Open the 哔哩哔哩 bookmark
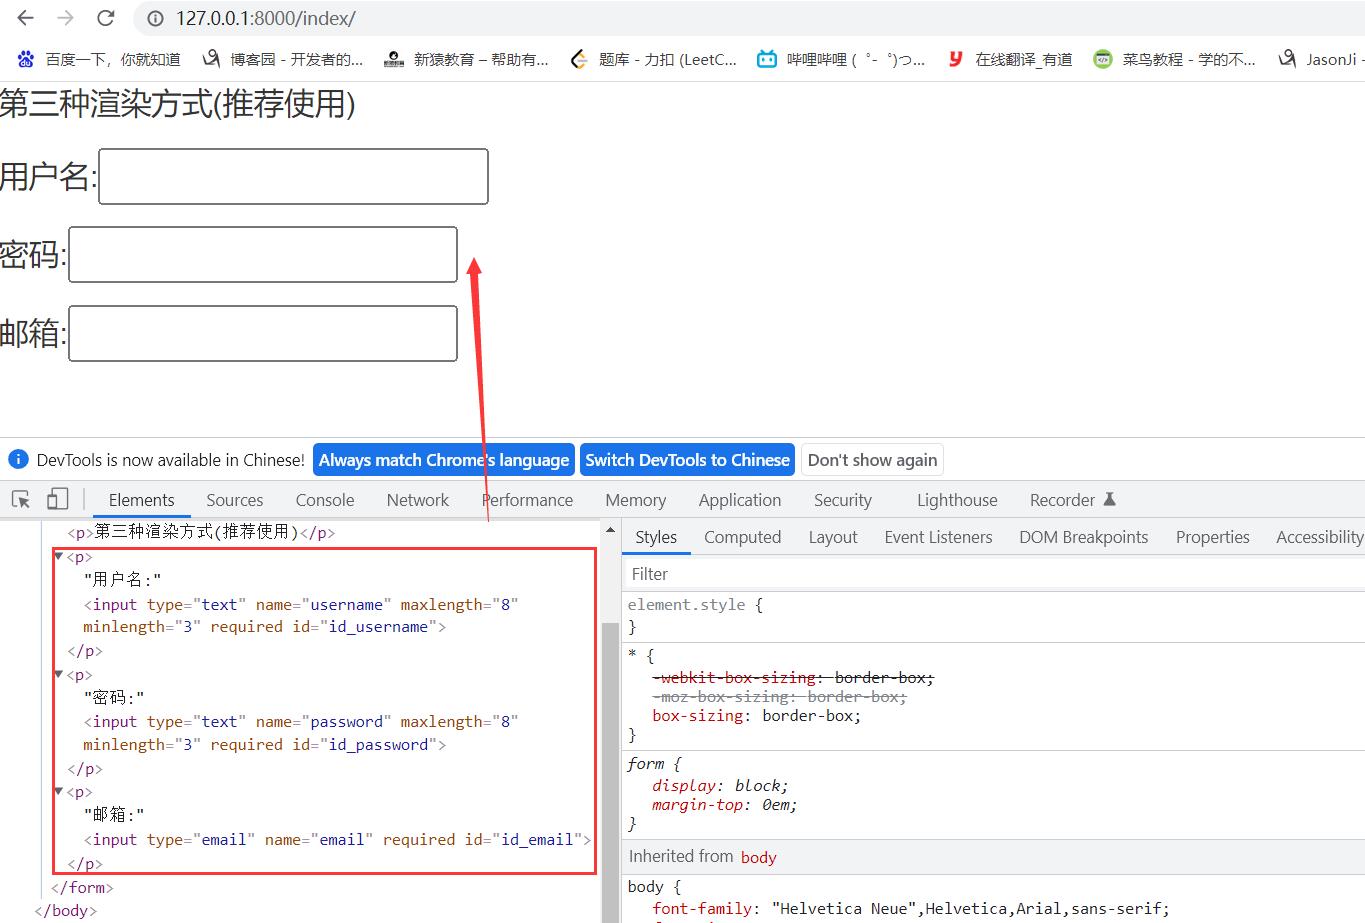Screen dimensions: 1365x923 pyautogui.click(x=841, y=59)
